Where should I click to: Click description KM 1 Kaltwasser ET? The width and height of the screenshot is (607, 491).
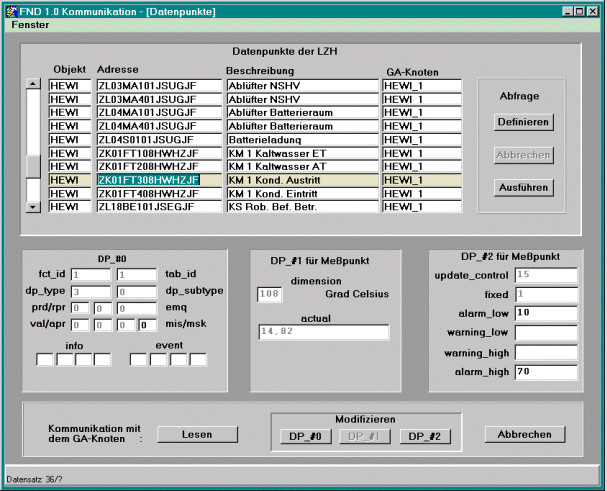tap(303, 153)
